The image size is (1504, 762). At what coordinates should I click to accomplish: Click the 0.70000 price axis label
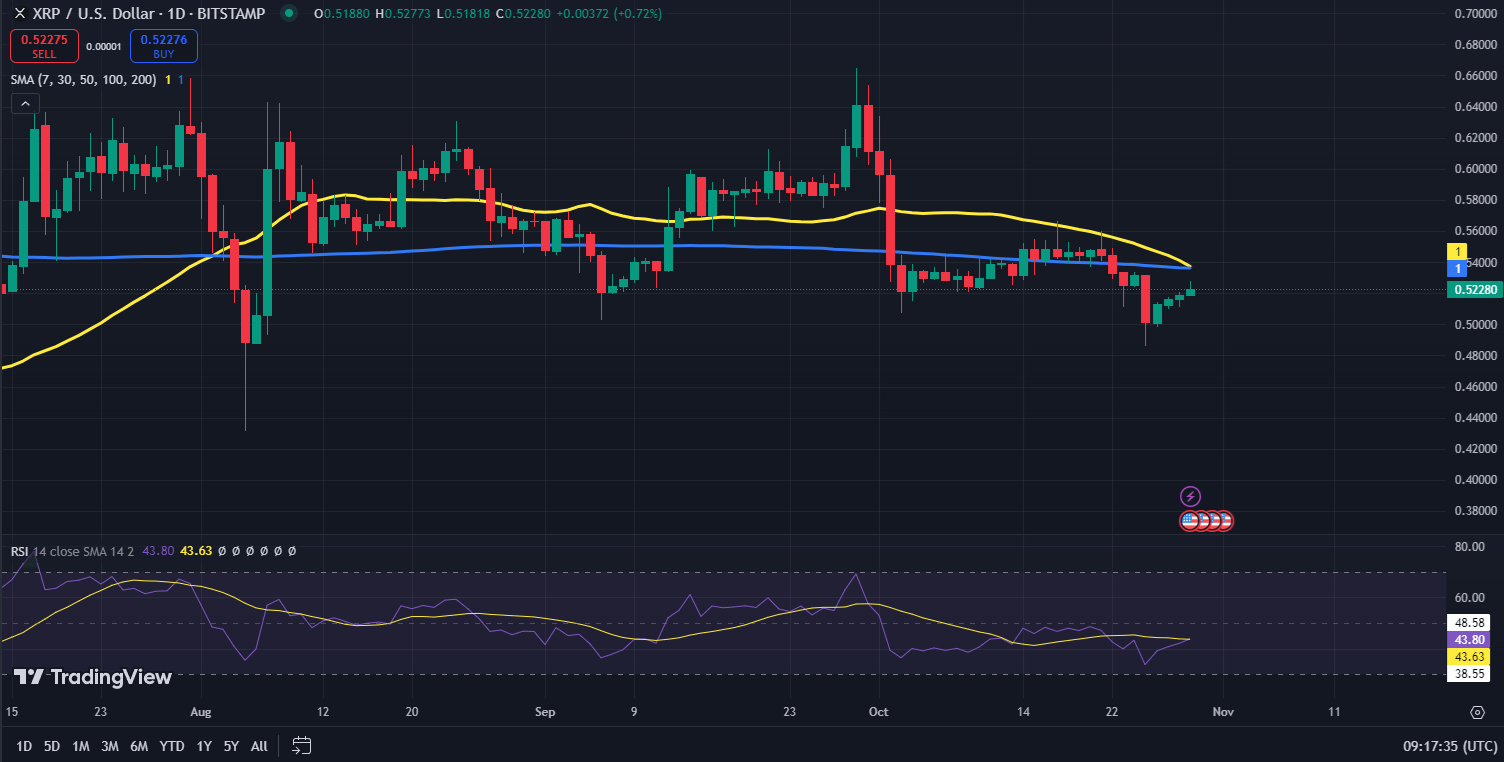1474,14
